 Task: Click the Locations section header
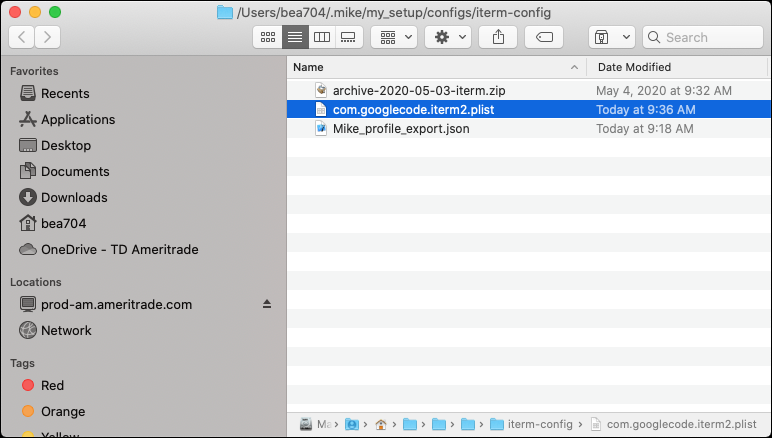pyautogui.click(x=35, y=282)
